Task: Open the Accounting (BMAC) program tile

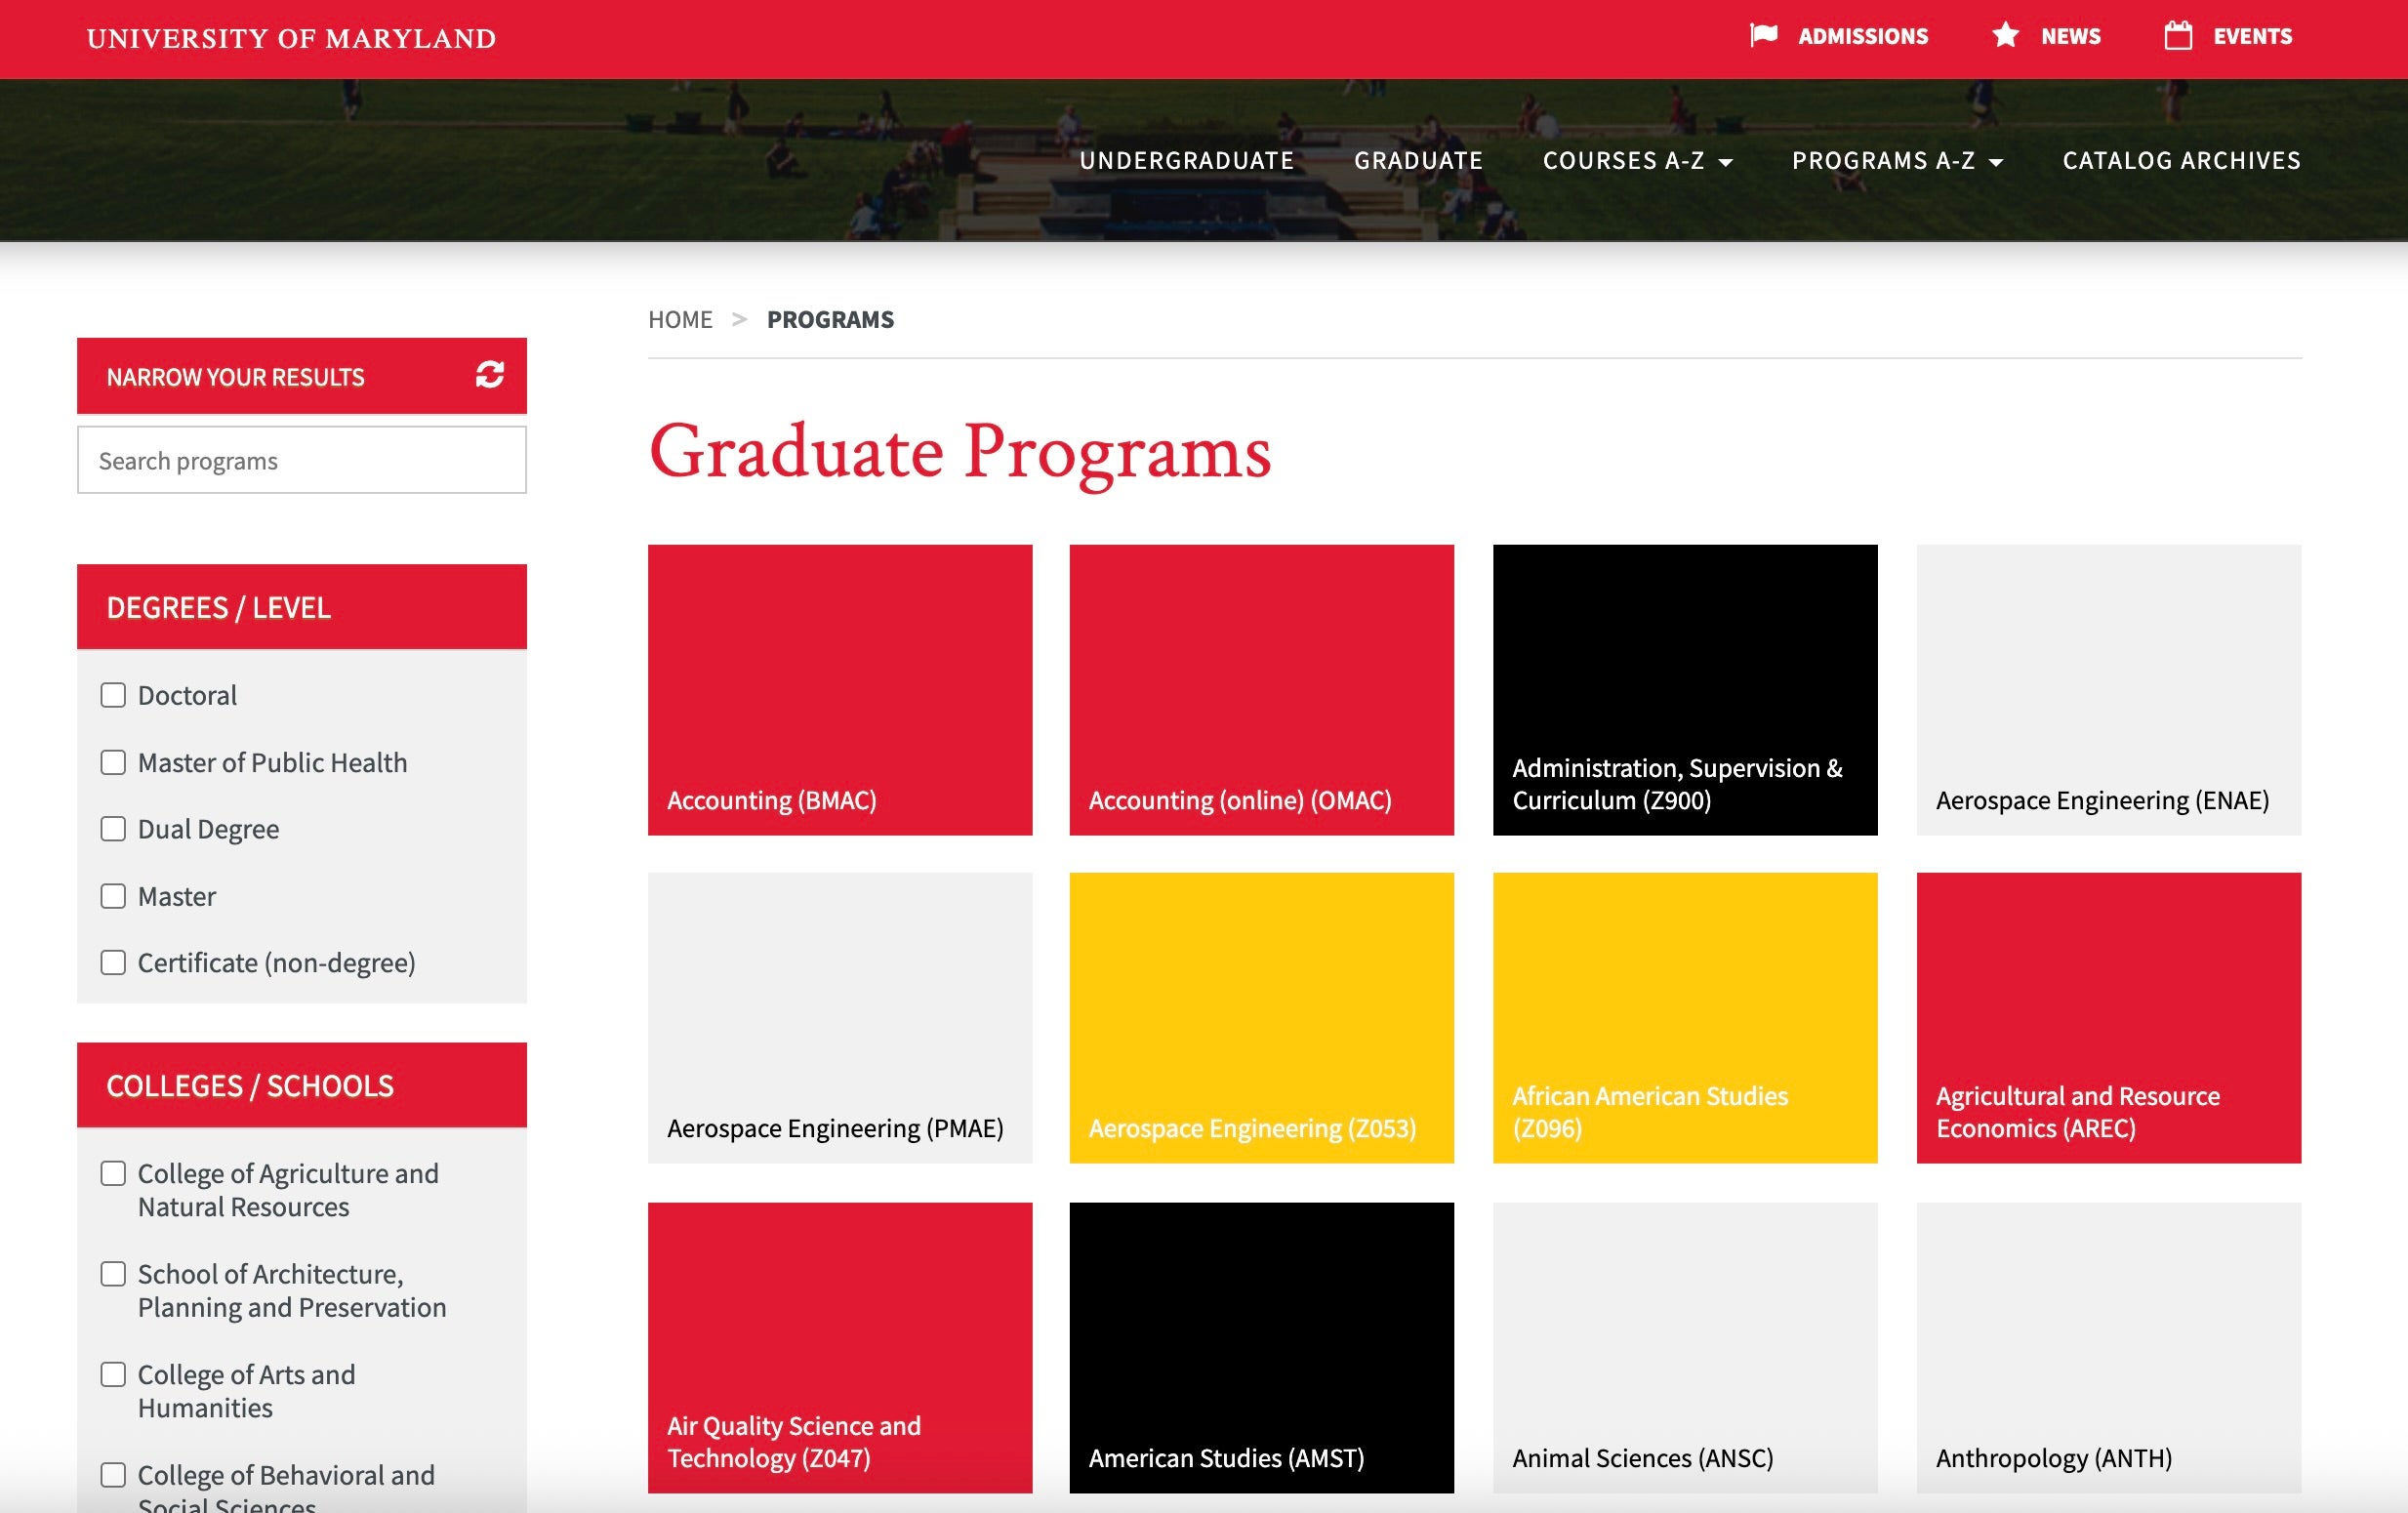Action: (840, 687)
